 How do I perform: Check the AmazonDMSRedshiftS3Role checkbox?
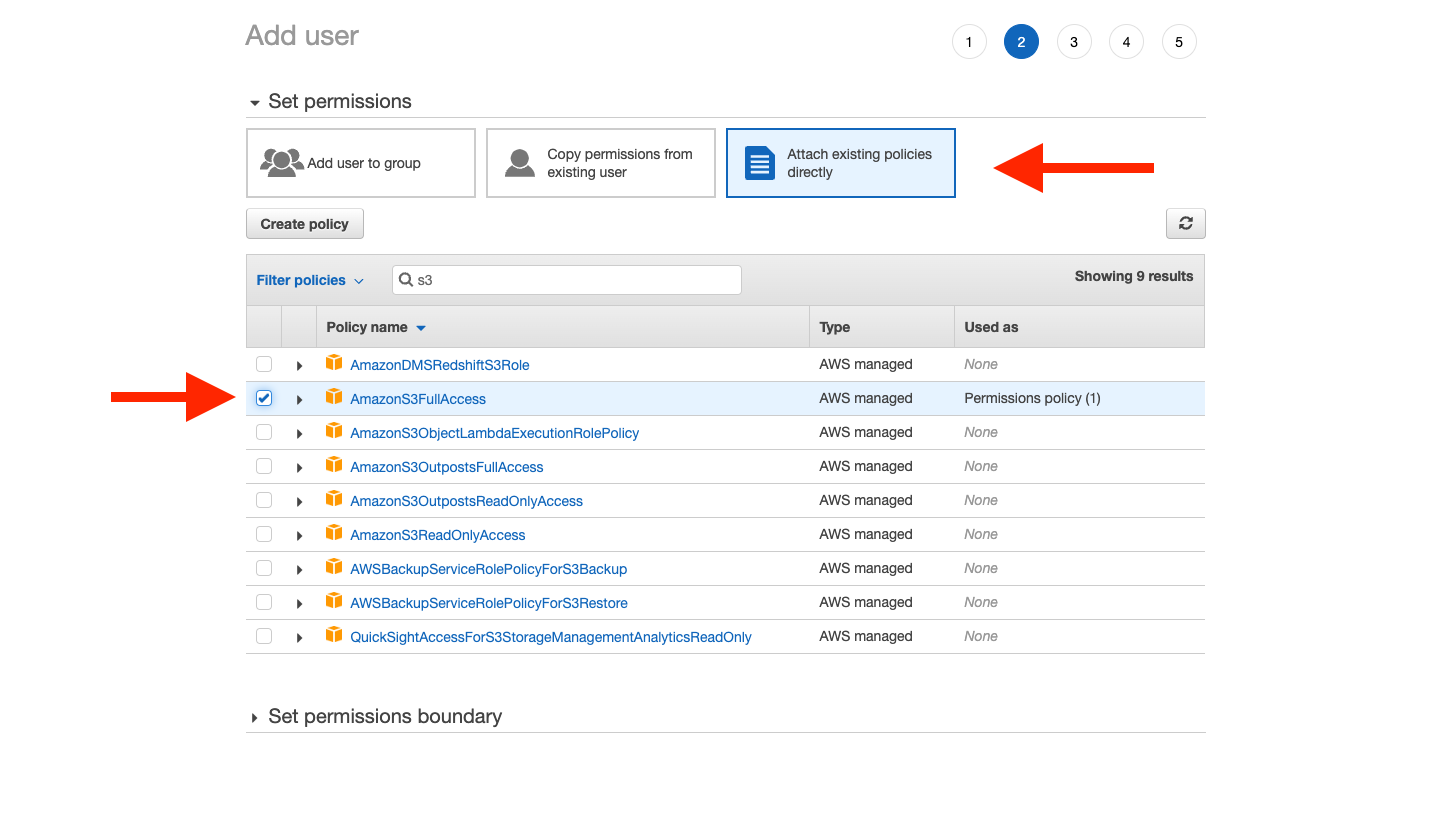[x=264, y=364]
